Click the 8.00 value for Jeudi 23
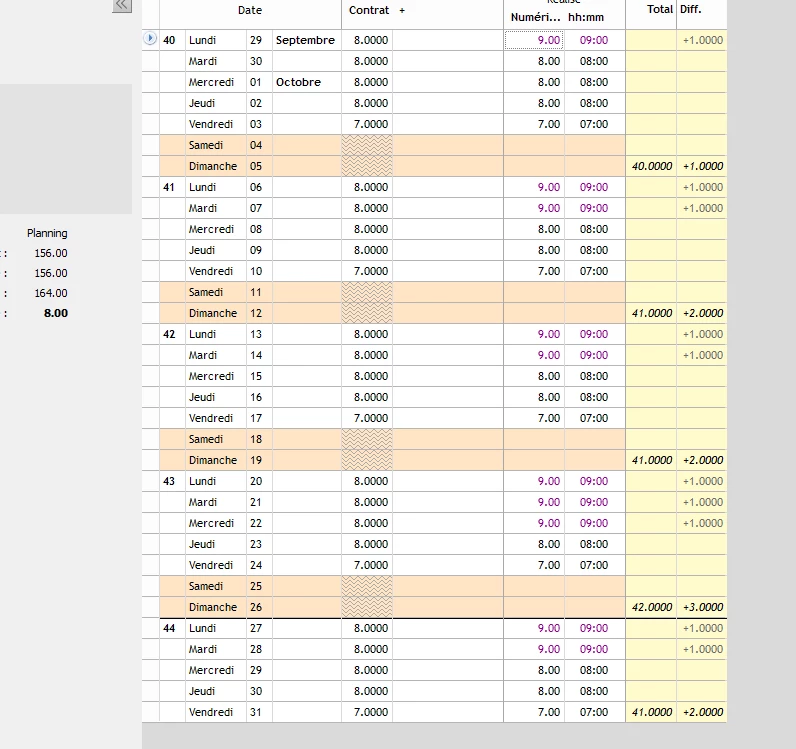Viewport: 796px width, 749px height. click(x=549, y=544)
